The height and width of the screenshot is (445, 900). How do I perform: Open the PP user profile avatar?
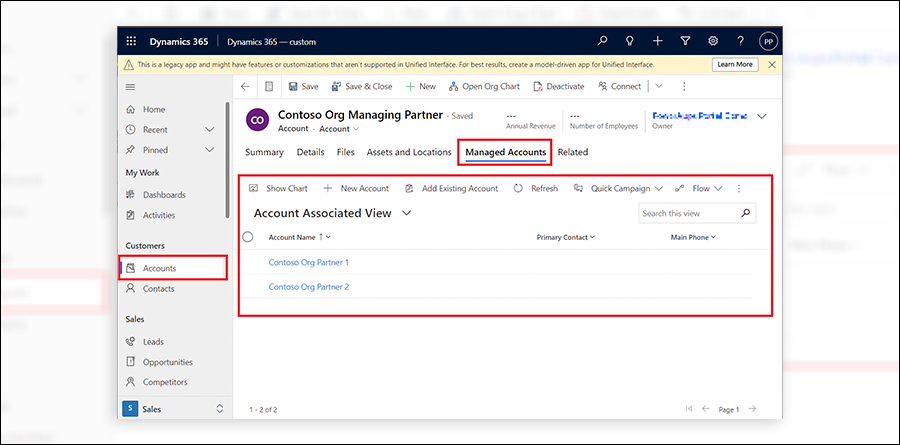(768, 41)
